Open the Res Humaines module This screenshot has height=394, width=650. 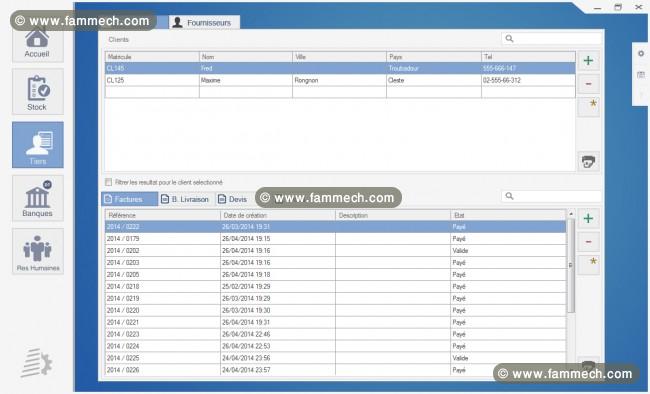click(x=38, y=251)
